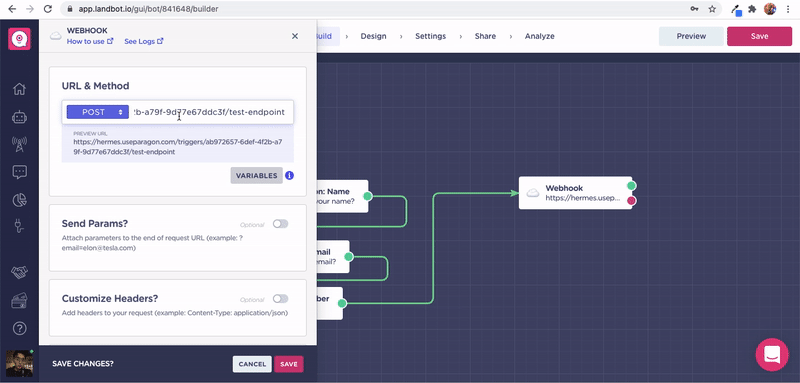800x383 pixels.
Task: Click the variables info icon
Action: click(289, 175)
